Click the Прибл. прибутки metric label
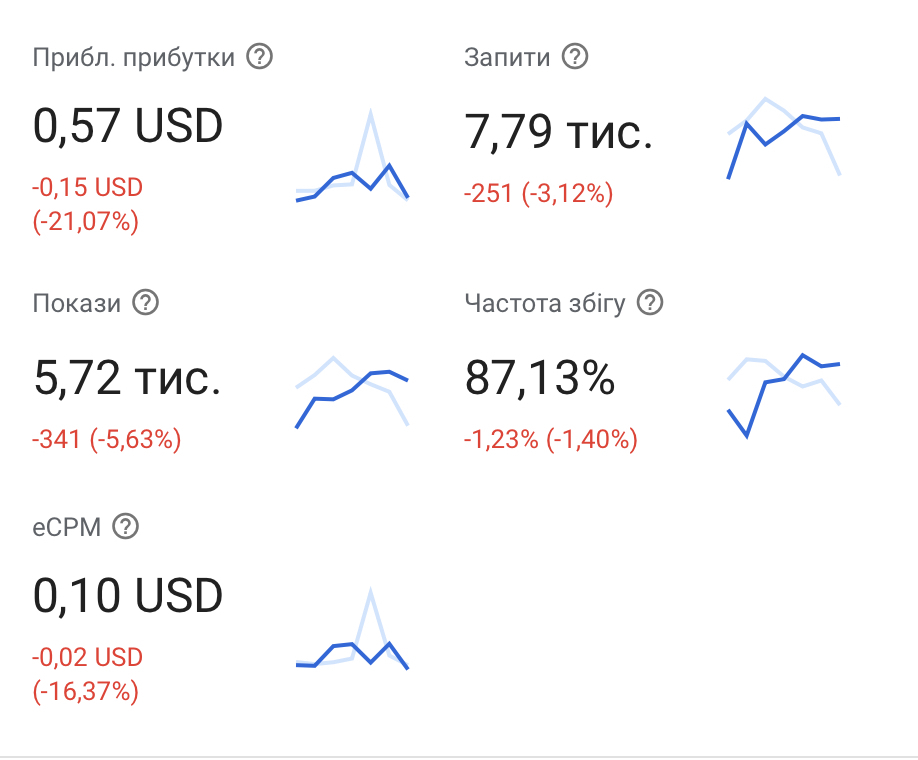The height and width of the screenshot is (760, 918). tap(134, 57)
